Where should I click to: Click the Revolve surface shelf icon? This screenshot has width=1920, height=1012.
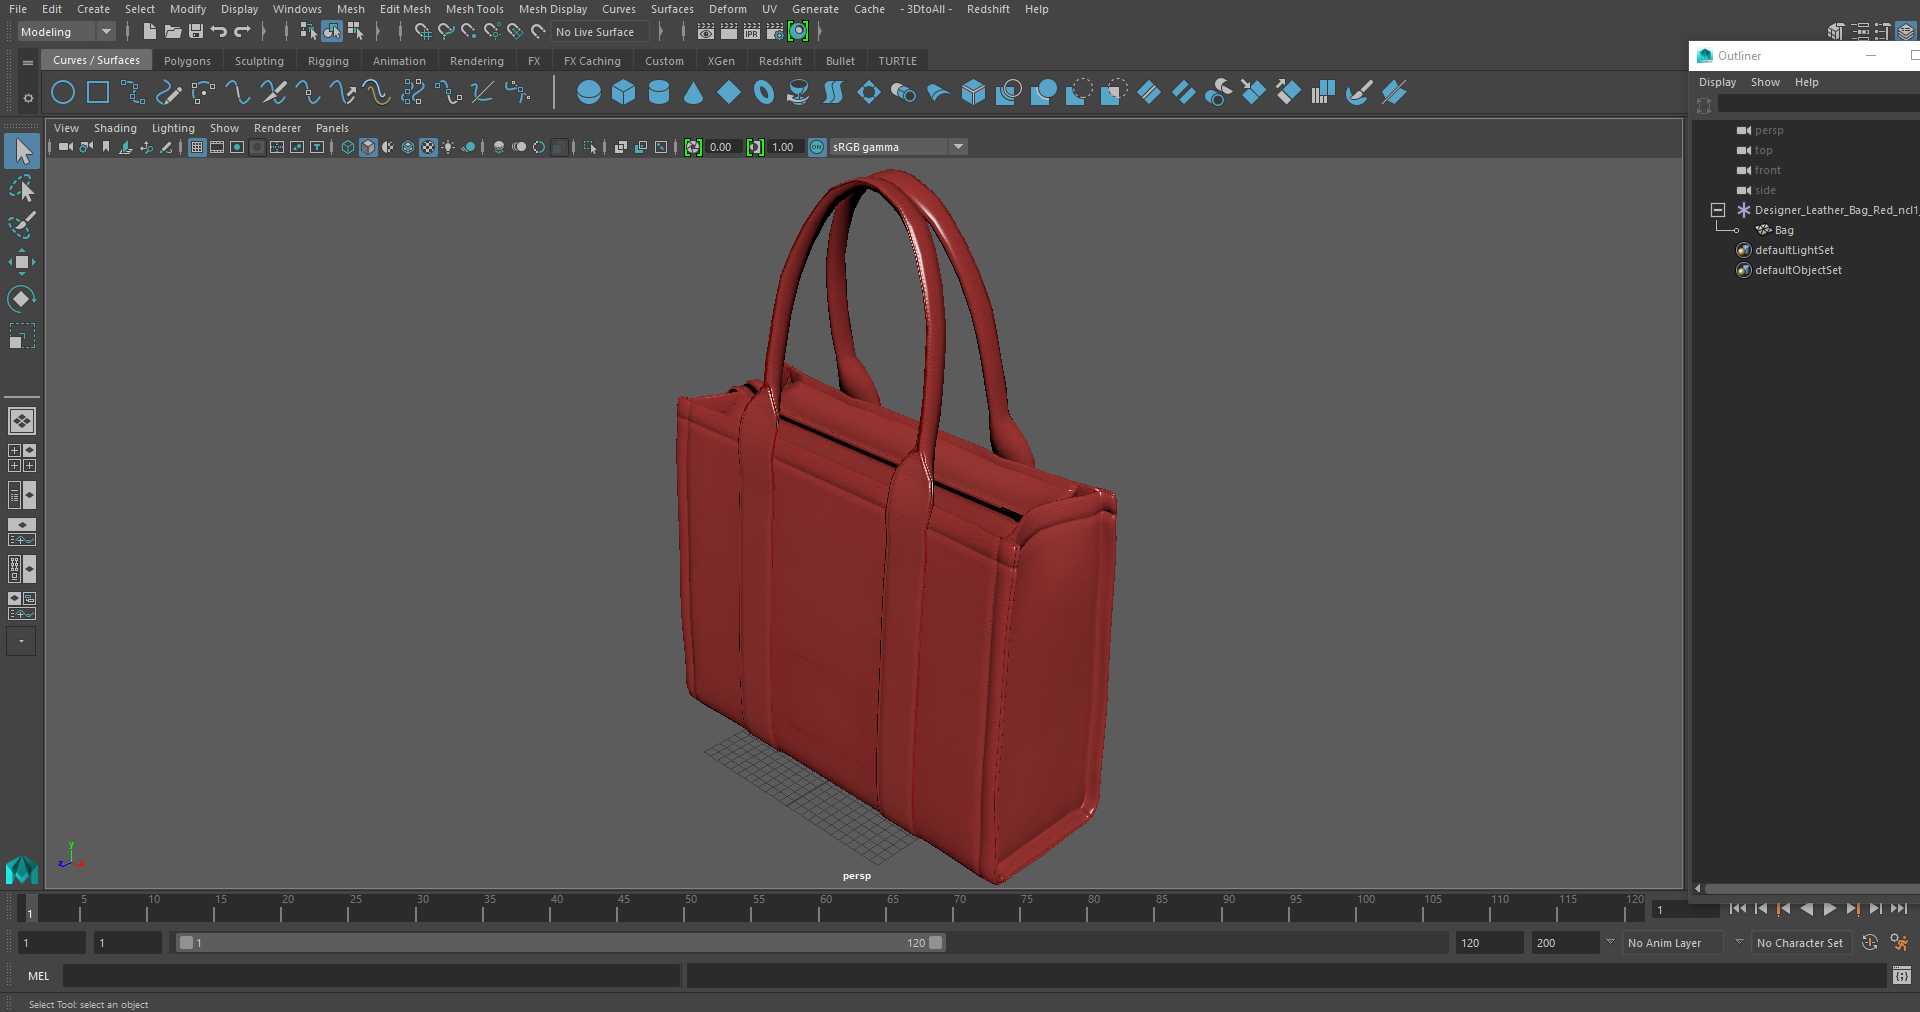coord(799,93)
